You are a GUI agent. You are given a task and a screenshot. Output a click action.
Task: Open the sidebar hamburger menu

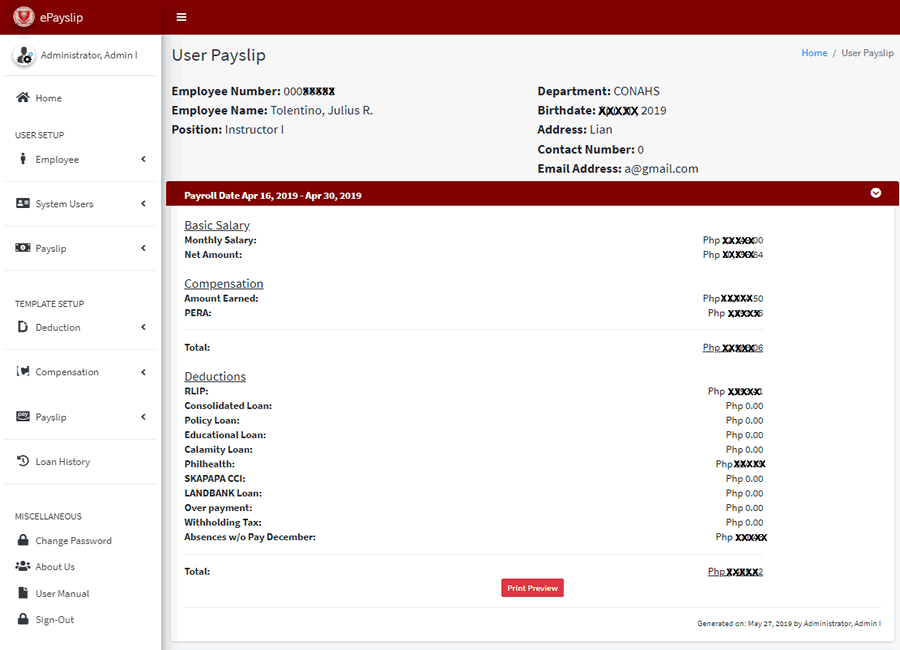(181, 17)
